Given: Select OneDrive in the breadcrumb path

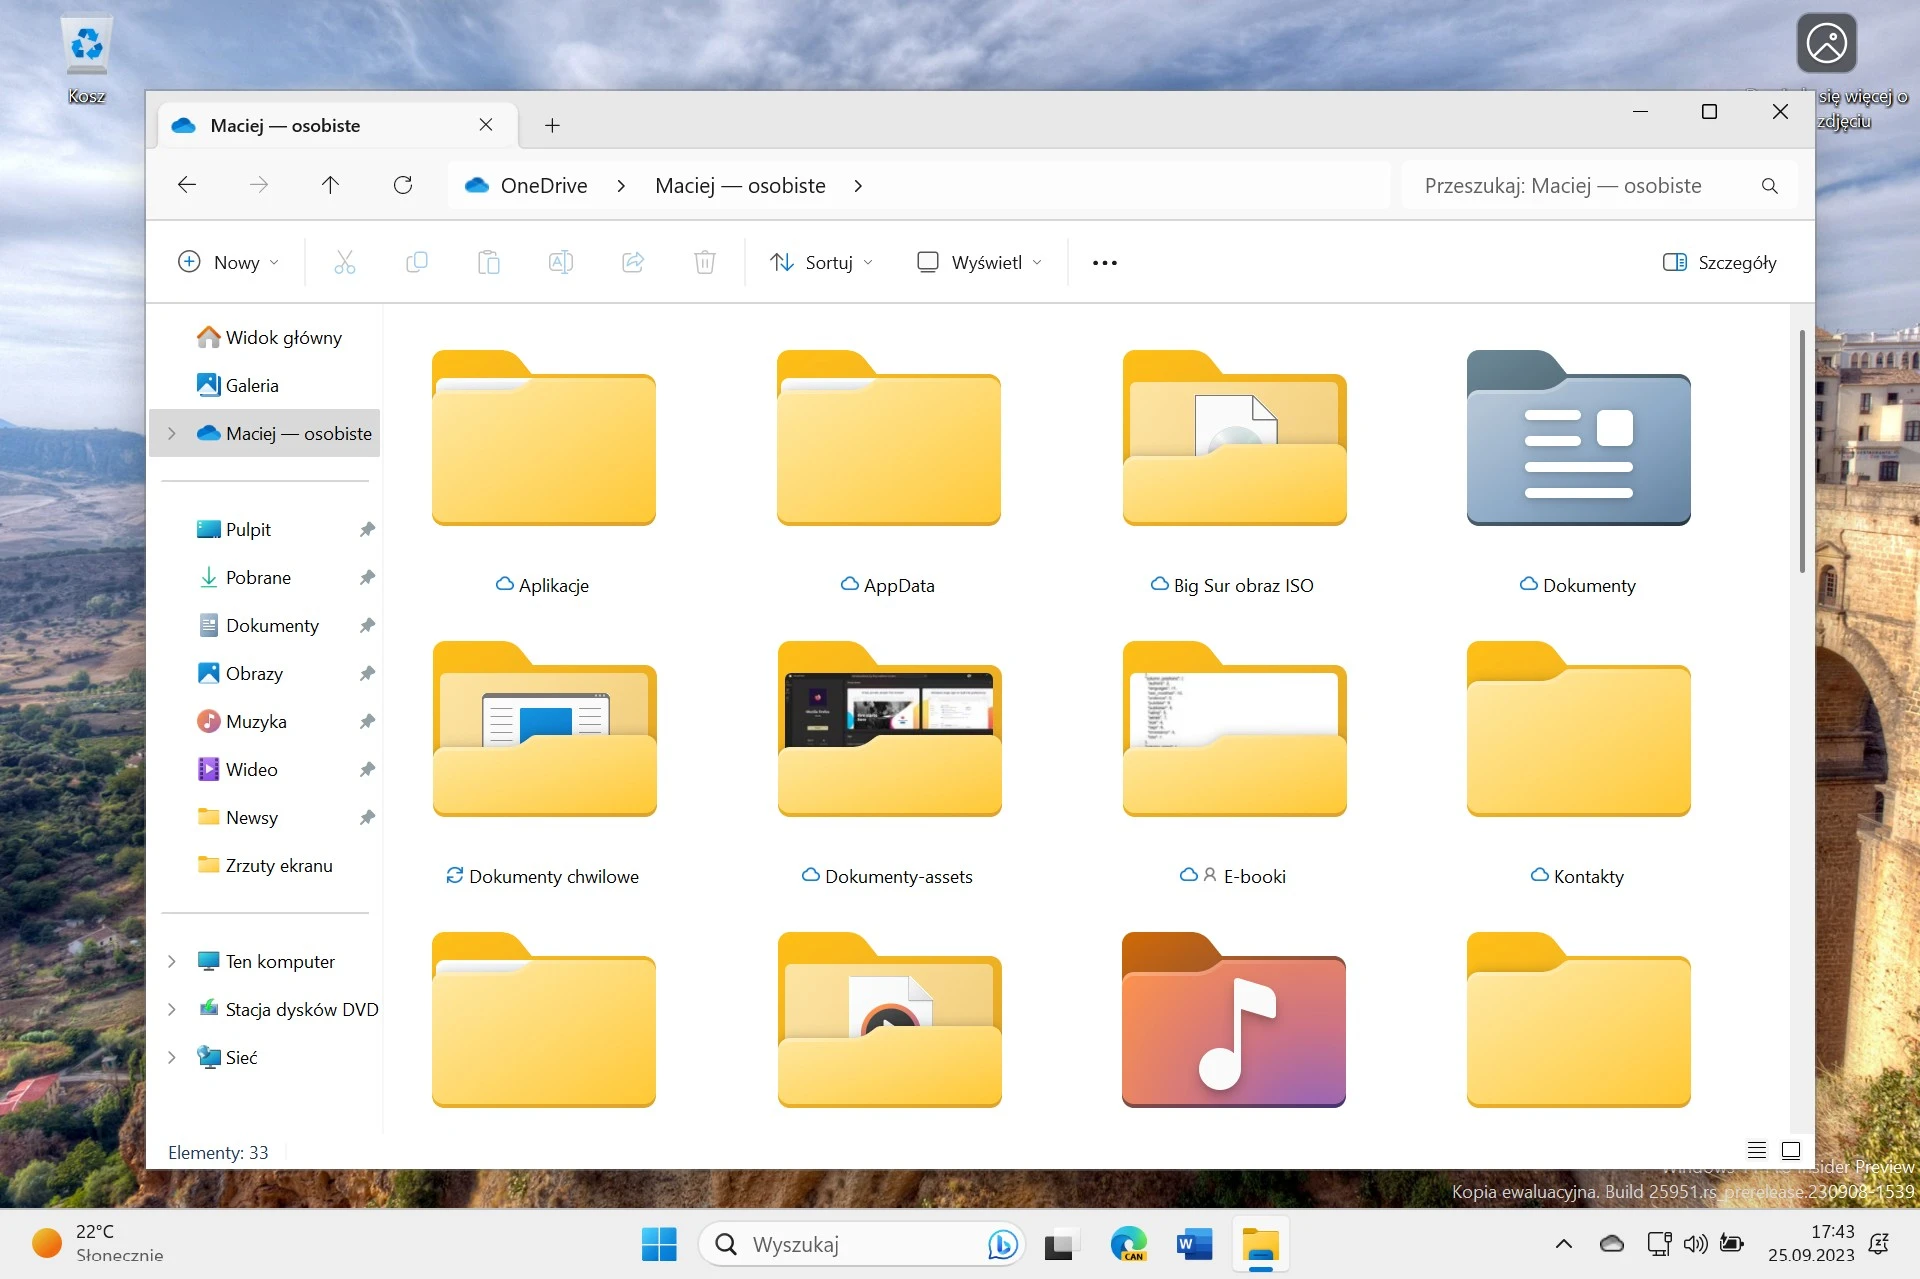Looking at the screenshot, I should (544, 186).
